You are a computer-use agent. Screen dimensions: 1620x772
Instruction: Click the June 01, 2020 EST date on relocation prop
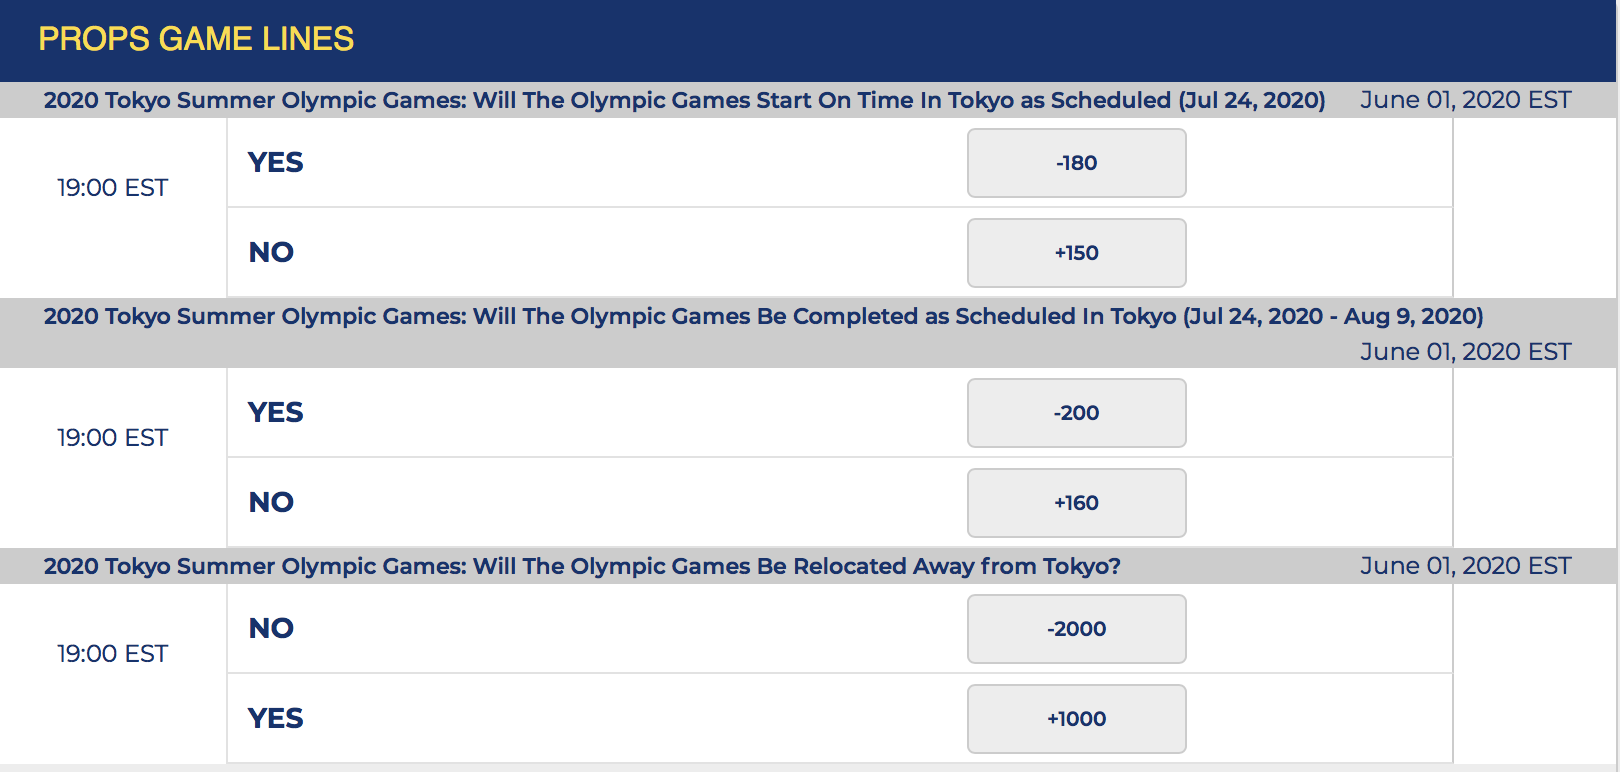(1466, 566)
